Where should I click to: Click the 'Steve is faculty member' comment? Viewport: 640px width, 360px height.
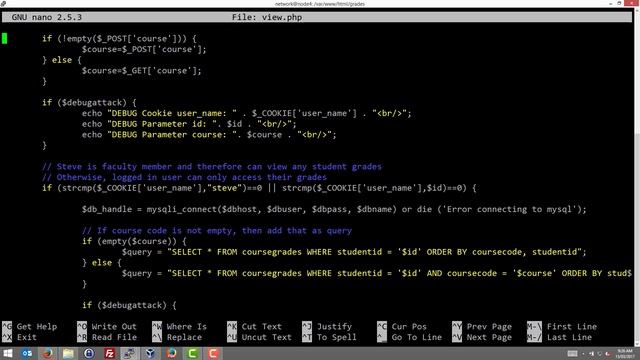tap(212, 167)
